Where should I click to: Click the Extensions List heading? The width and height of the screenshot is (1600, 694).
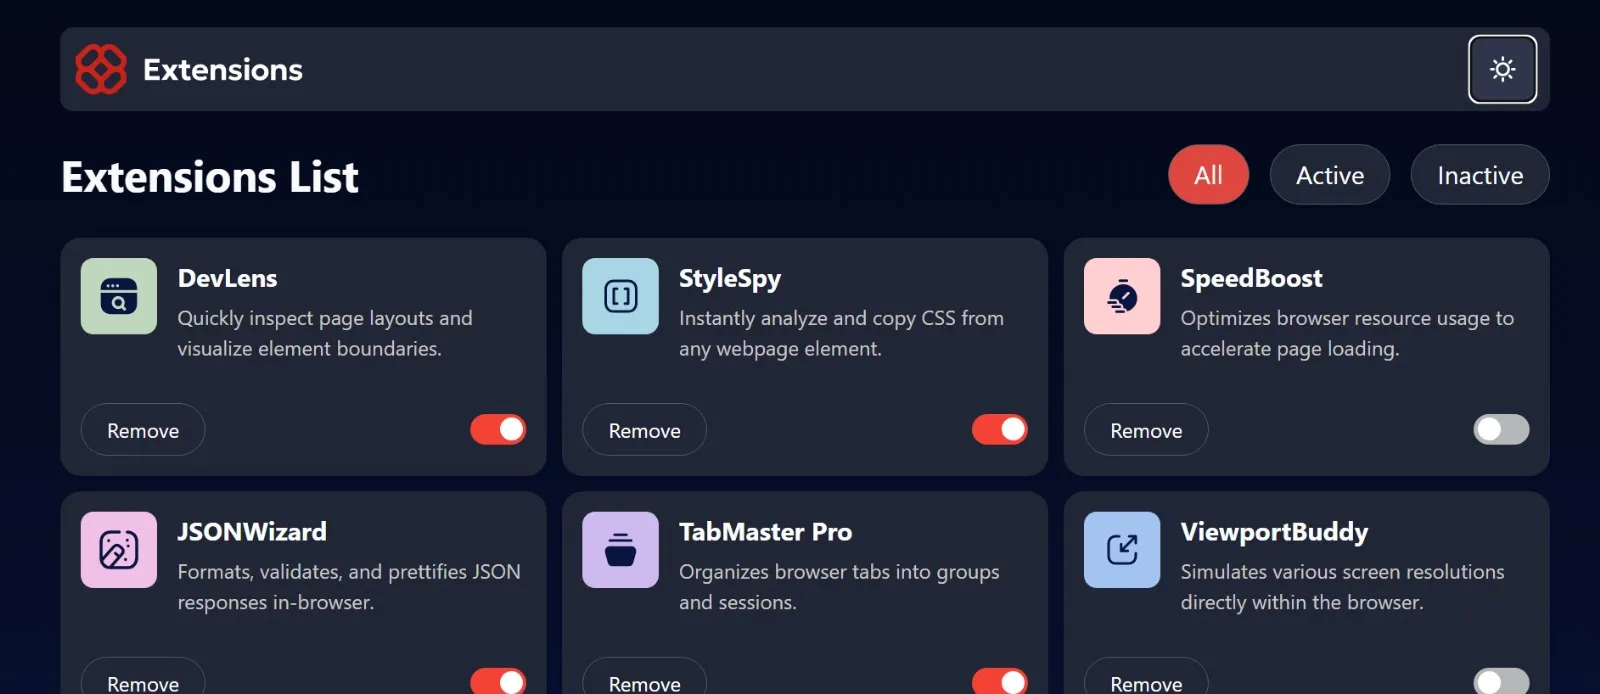point(210,177)
